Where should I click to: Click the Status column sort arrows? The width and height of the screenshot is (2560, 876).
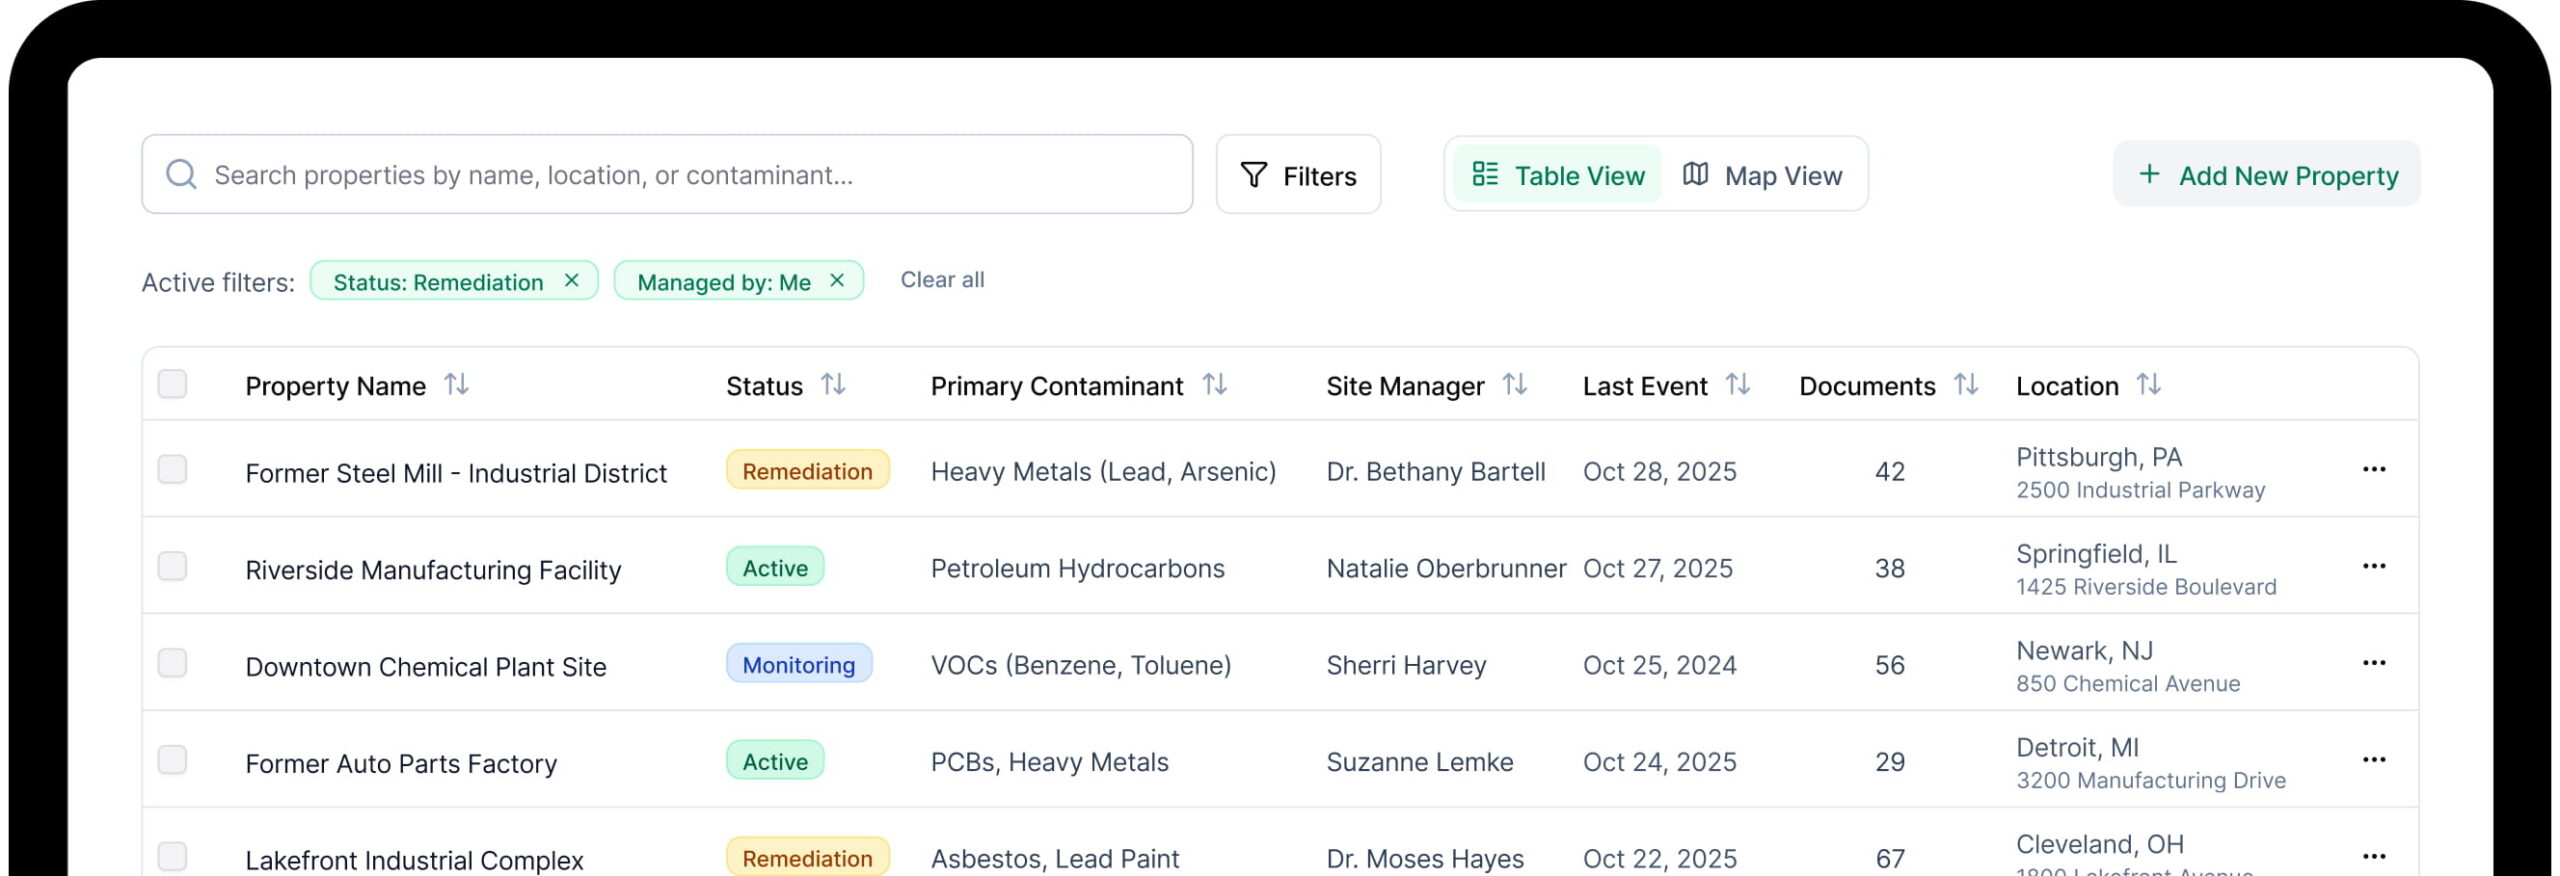point(832,385)
